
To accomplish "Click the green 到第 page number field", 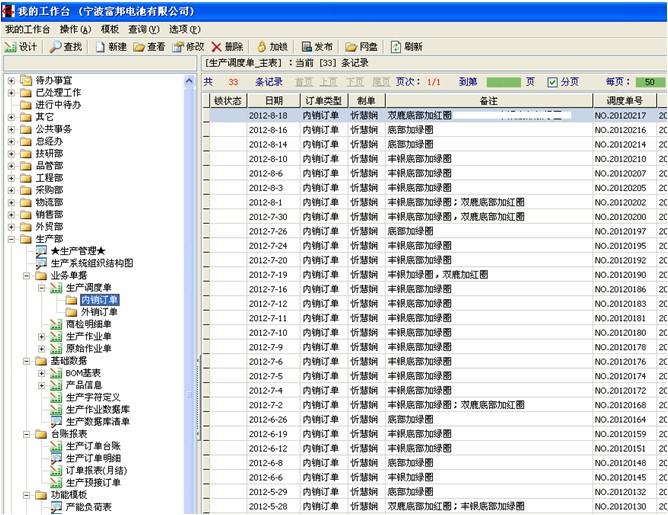I will 503,82.
